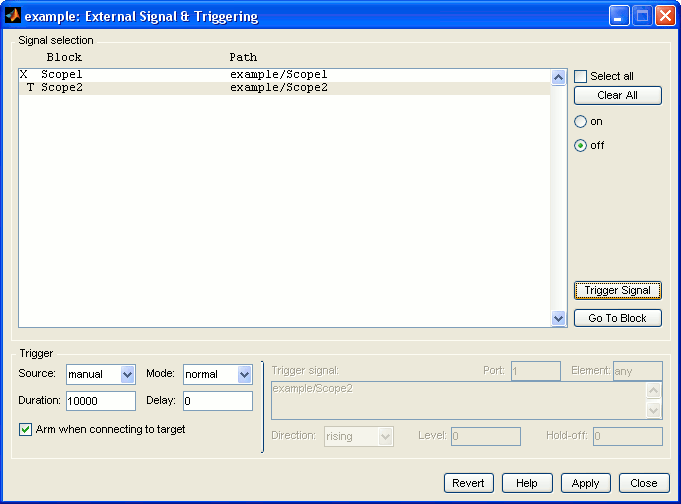The image size is (681, 504).
Task: Open the trigger Source dropdown
Action: 127,374
